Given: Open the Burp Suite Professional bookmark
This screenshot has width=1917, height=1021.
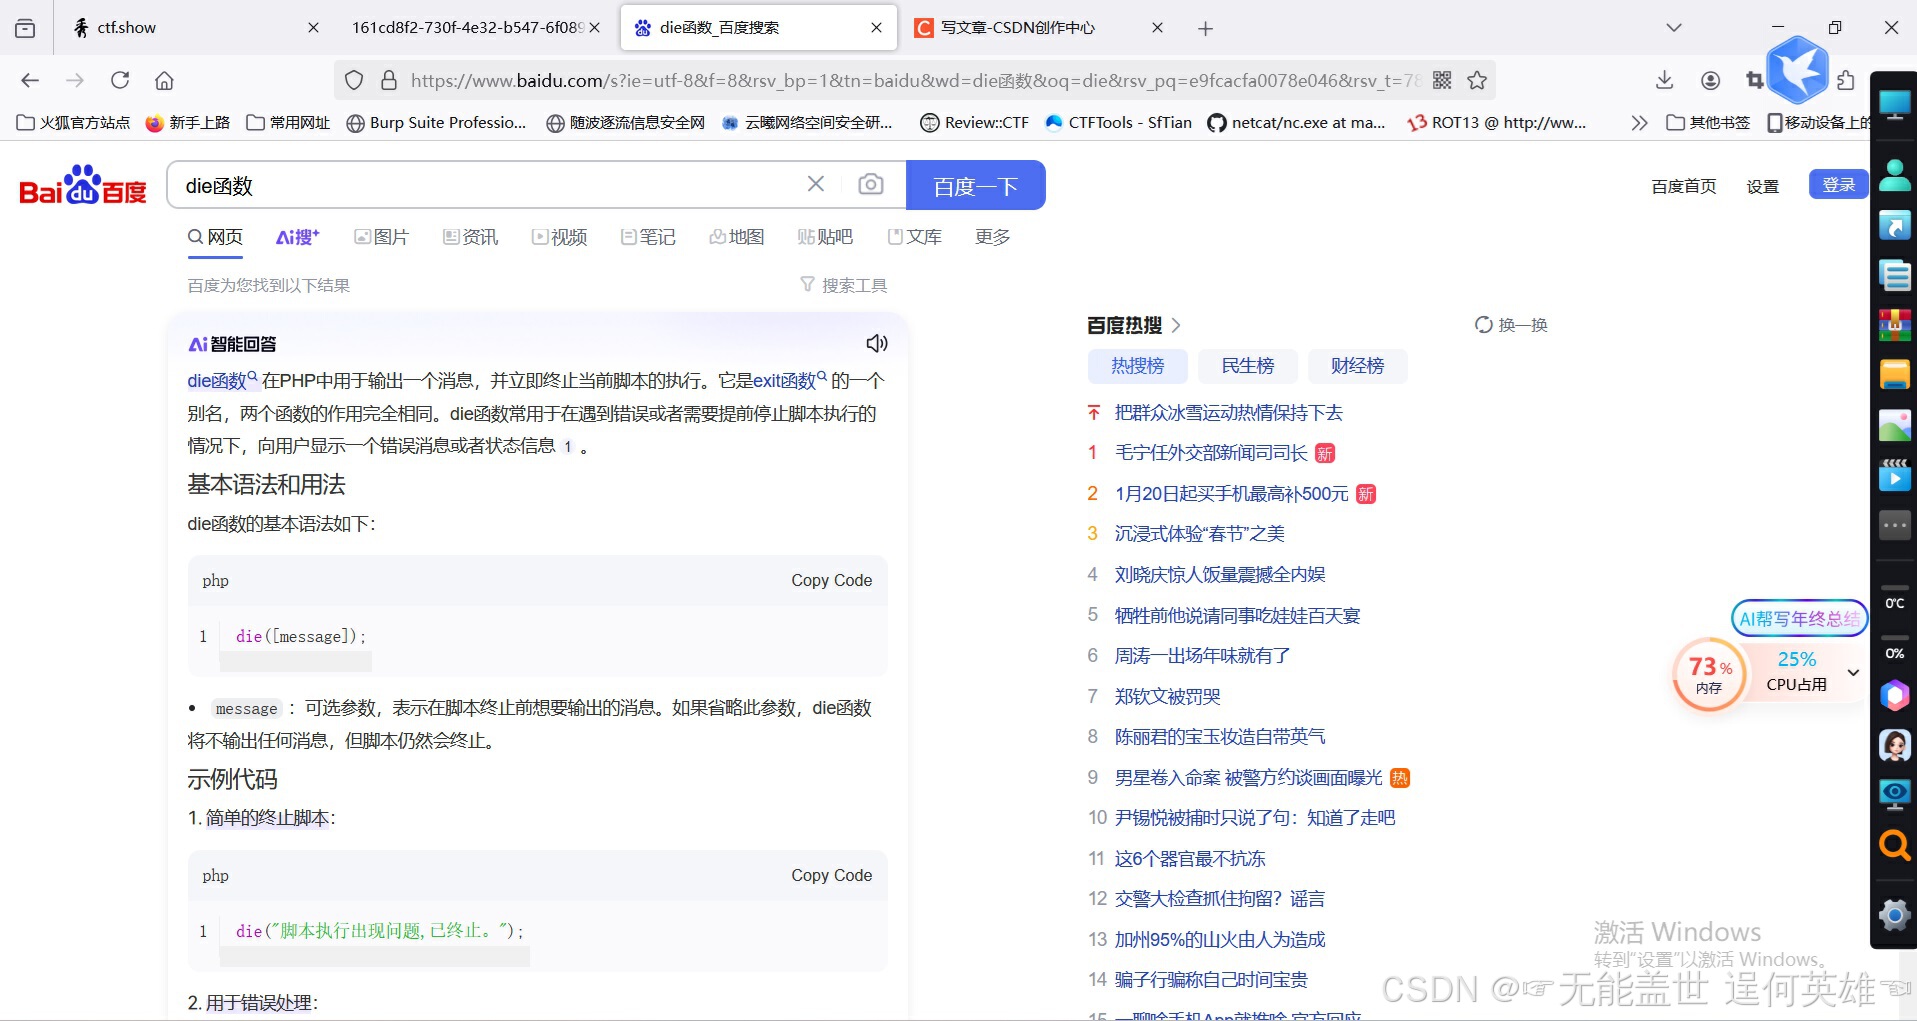Looking at the screenshot, I should 436,122.
